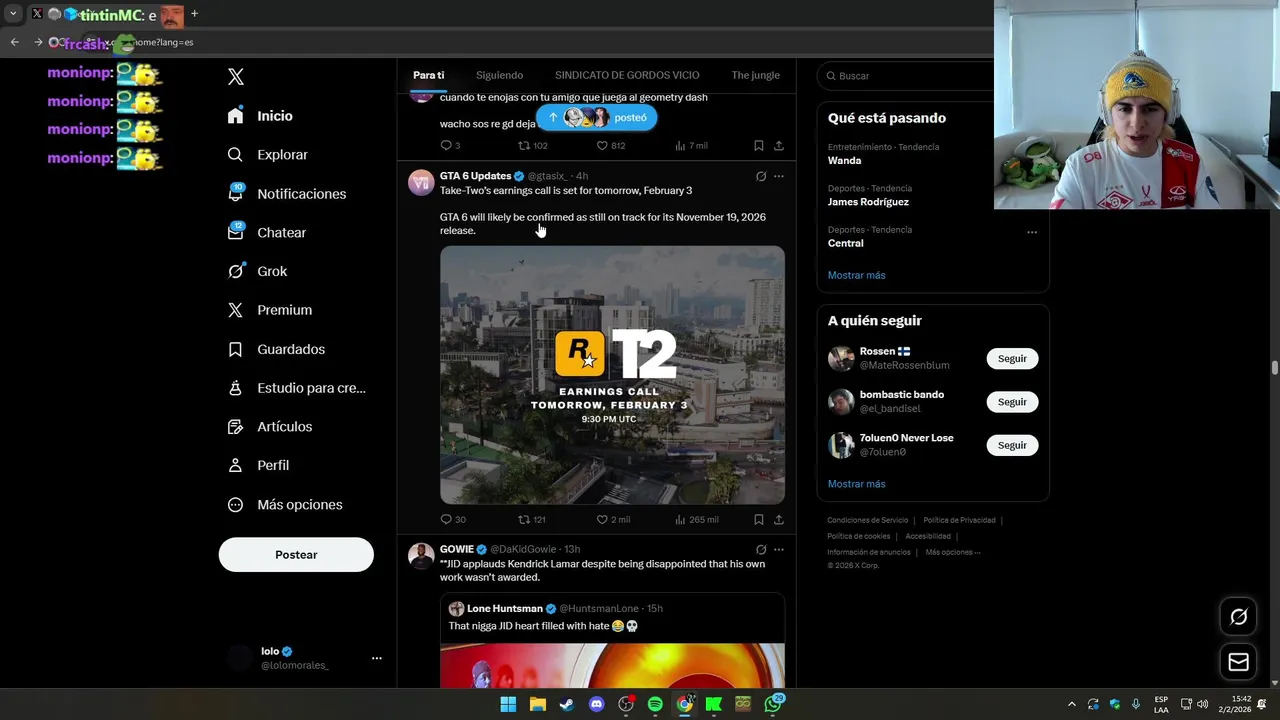Open the X logo home icon
The height and width of the screenshot is (720, 1280).
coord(236,77)
